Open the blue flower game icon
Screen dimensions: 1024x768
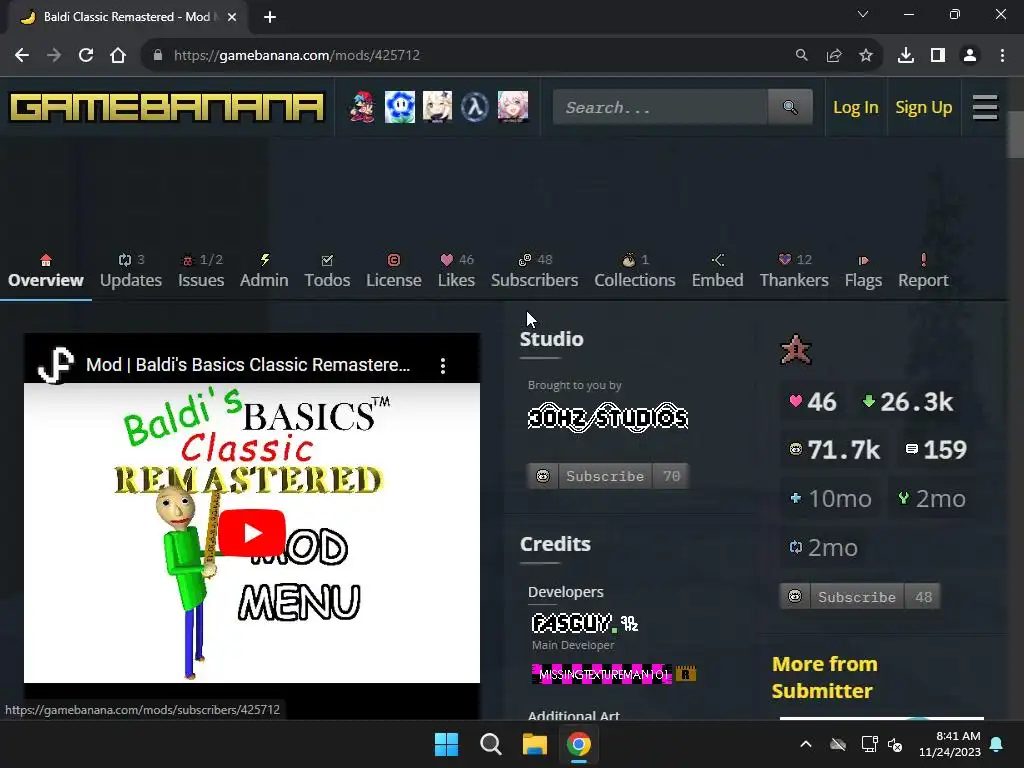click(x=400, y=107)
